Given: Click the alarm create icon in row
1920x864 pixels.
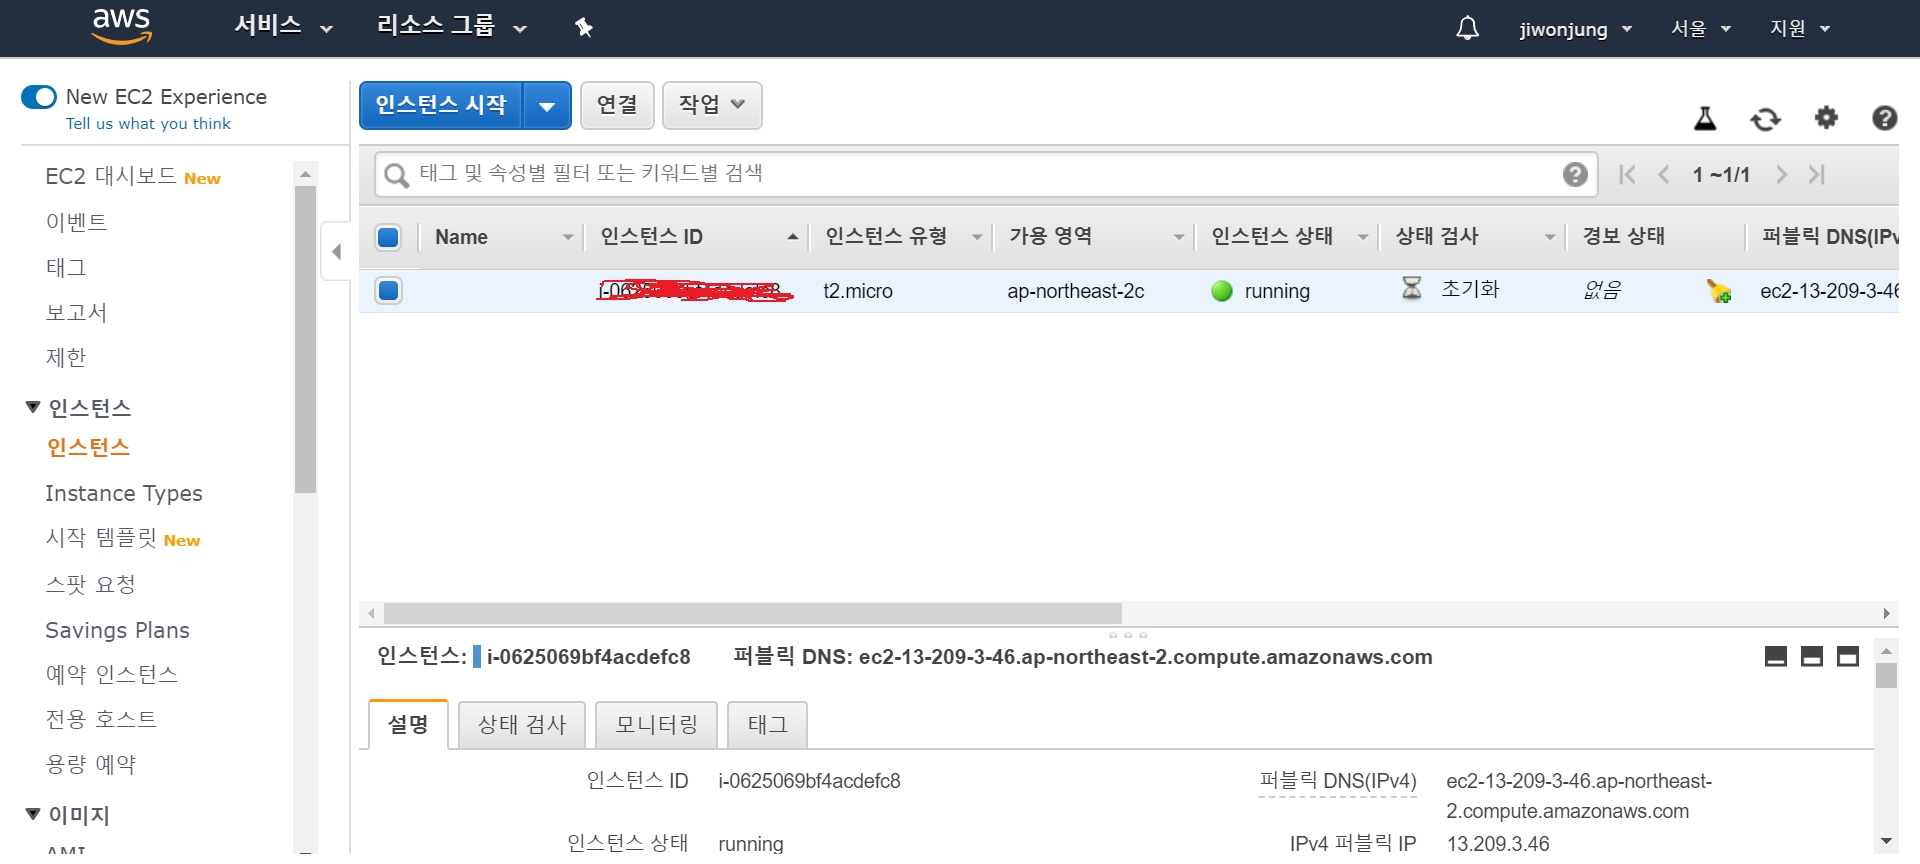Looking at the screenshot, I should pyautogui.click(x=1719, y=291).
